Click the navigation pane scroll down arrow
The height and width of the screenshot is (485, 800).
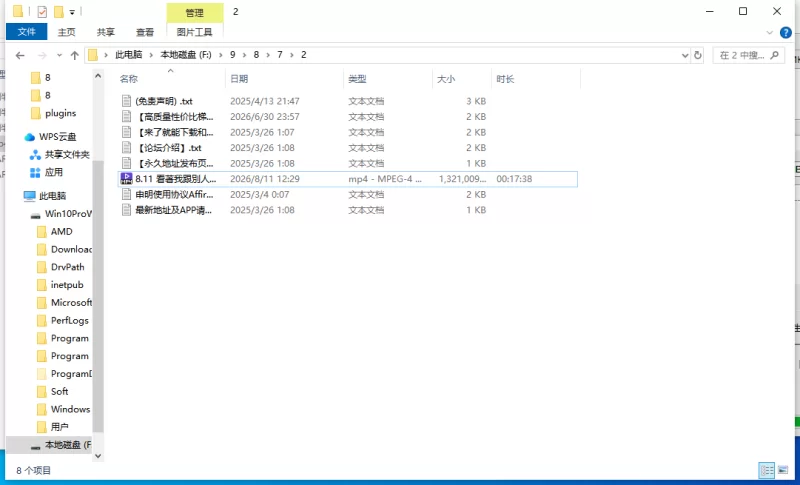98,456
